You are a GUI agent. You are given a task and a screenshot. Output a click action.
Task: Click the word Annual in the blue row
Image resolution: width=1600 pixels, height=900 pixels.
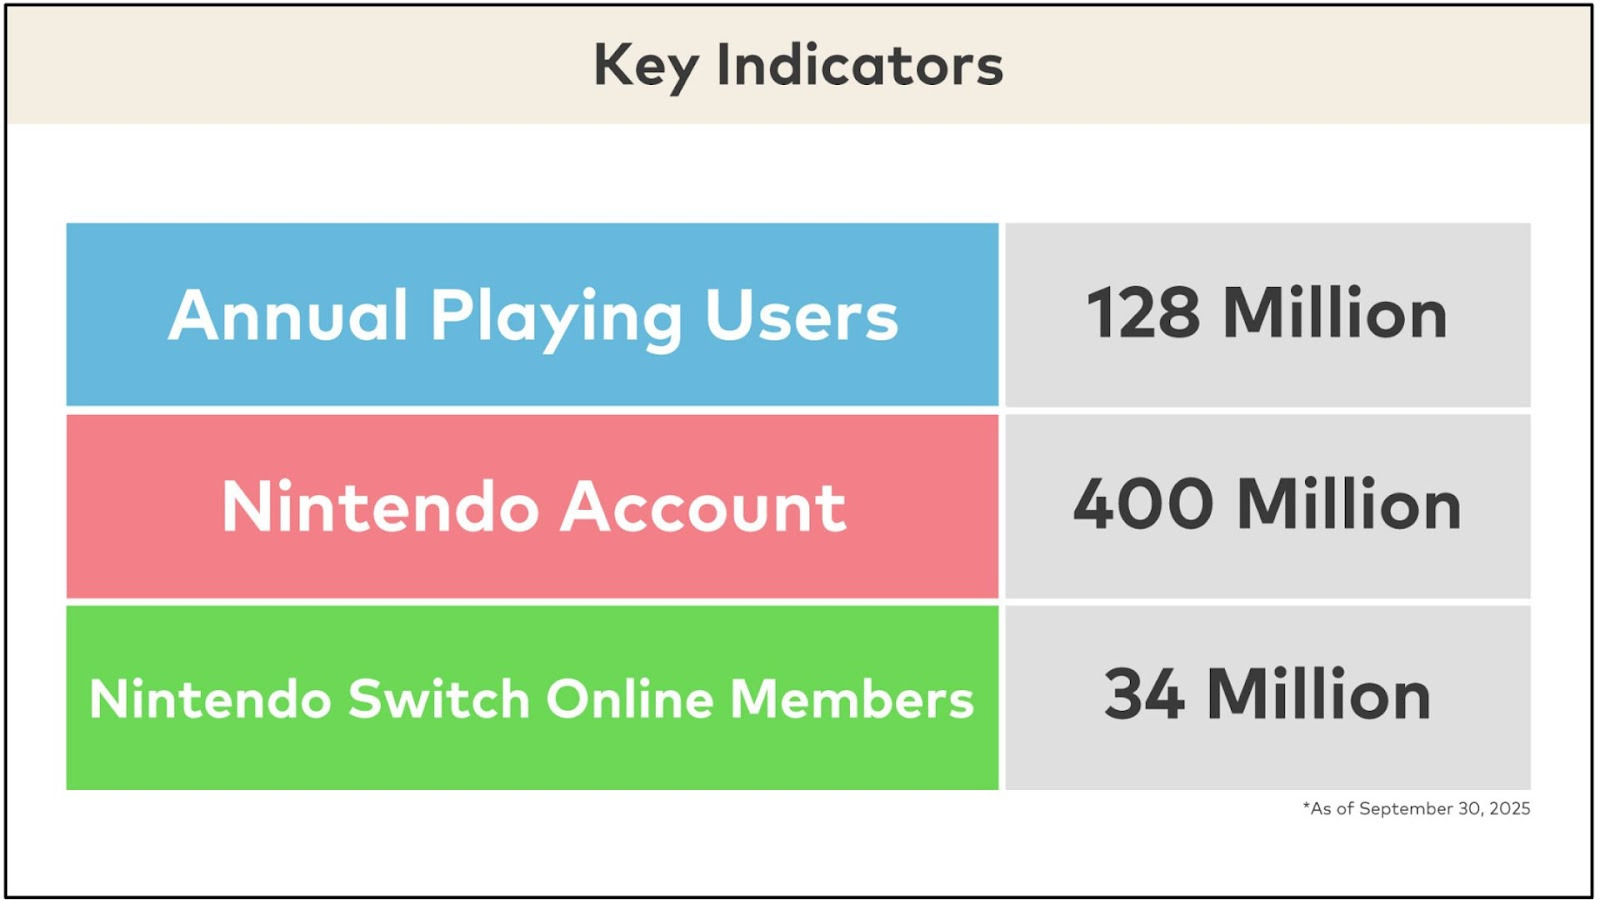289,316
